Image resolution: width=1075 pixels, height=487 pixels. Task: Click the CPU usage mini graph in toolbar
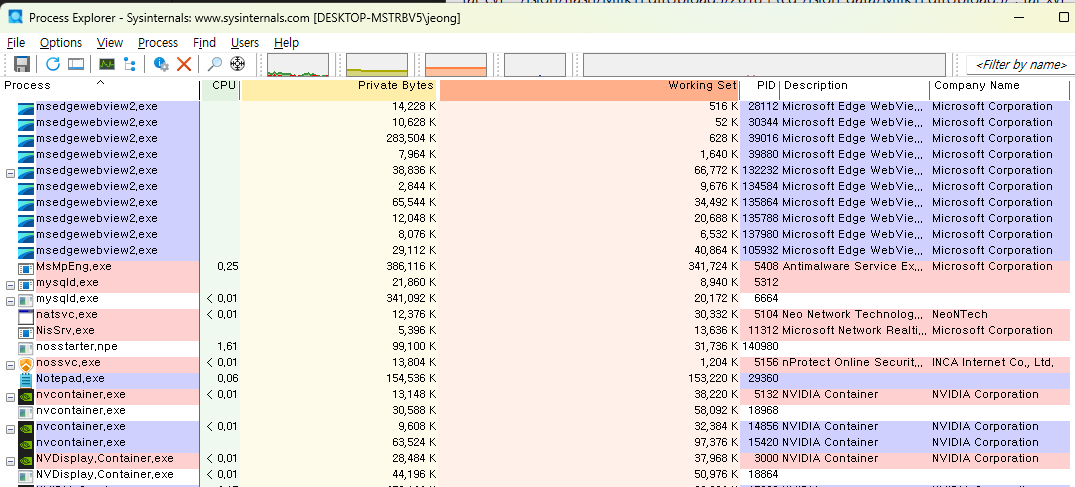tap(298, 65)
